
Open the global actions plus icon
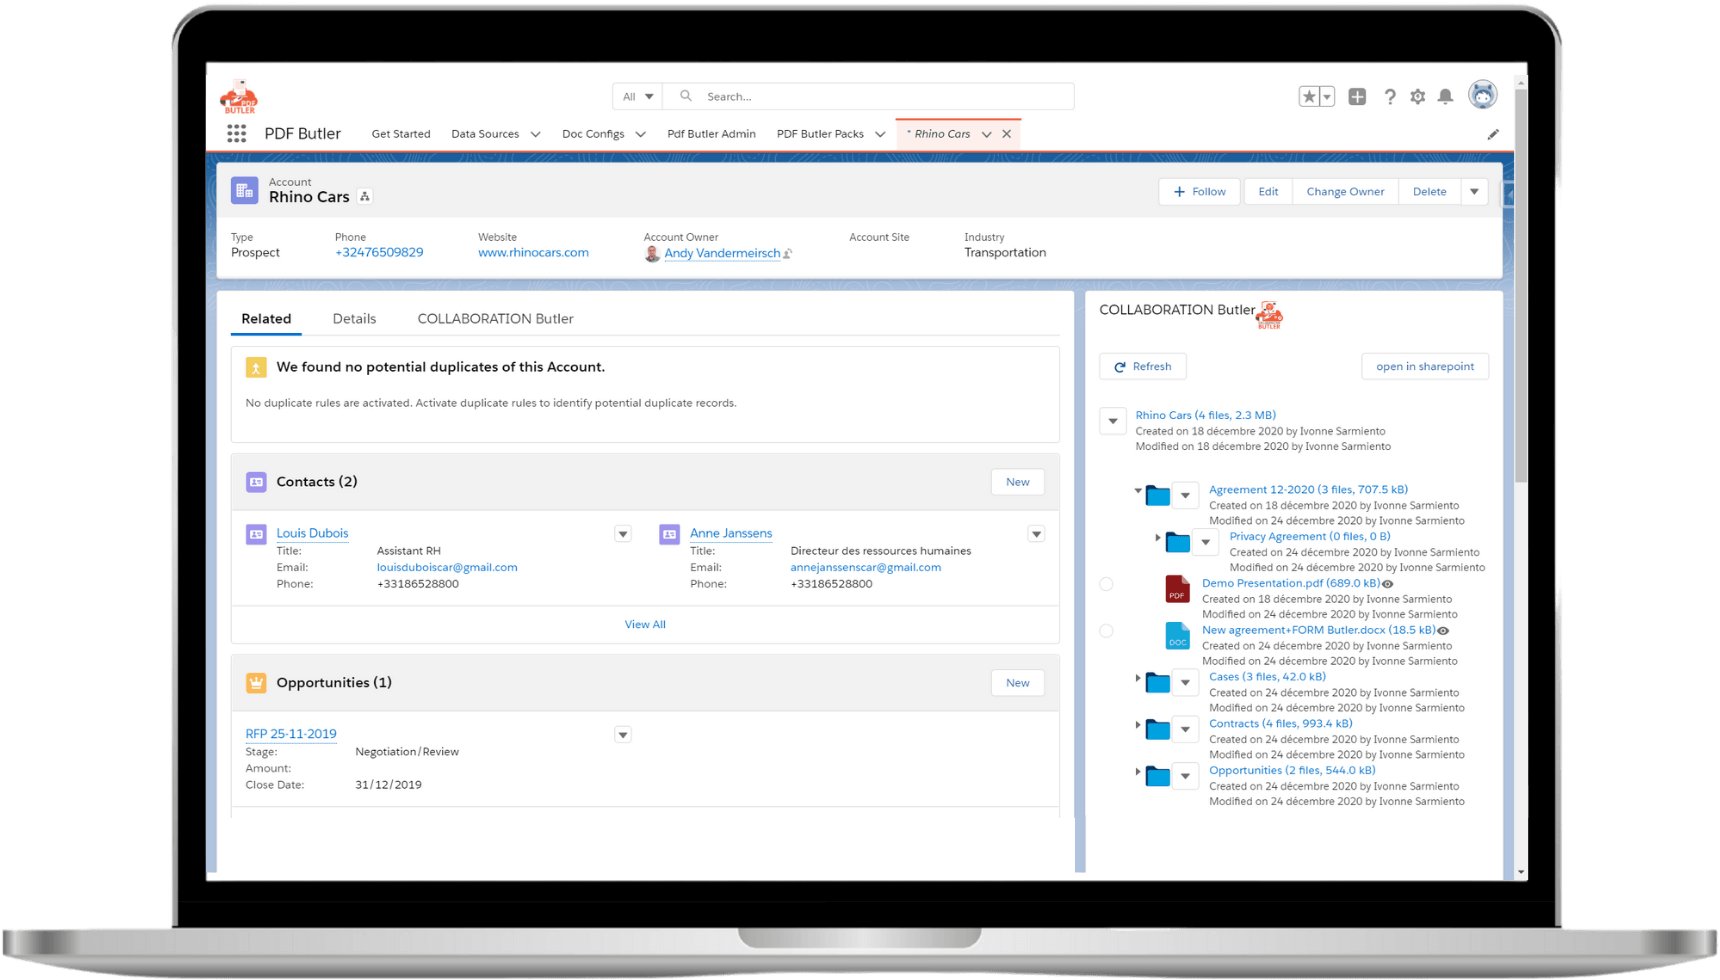pos(1357,97)
